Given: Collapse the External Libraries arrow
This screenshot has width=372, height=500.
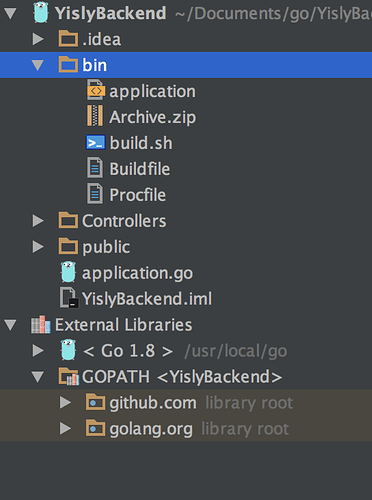Looking at the screenshot, I should [10, 325].
